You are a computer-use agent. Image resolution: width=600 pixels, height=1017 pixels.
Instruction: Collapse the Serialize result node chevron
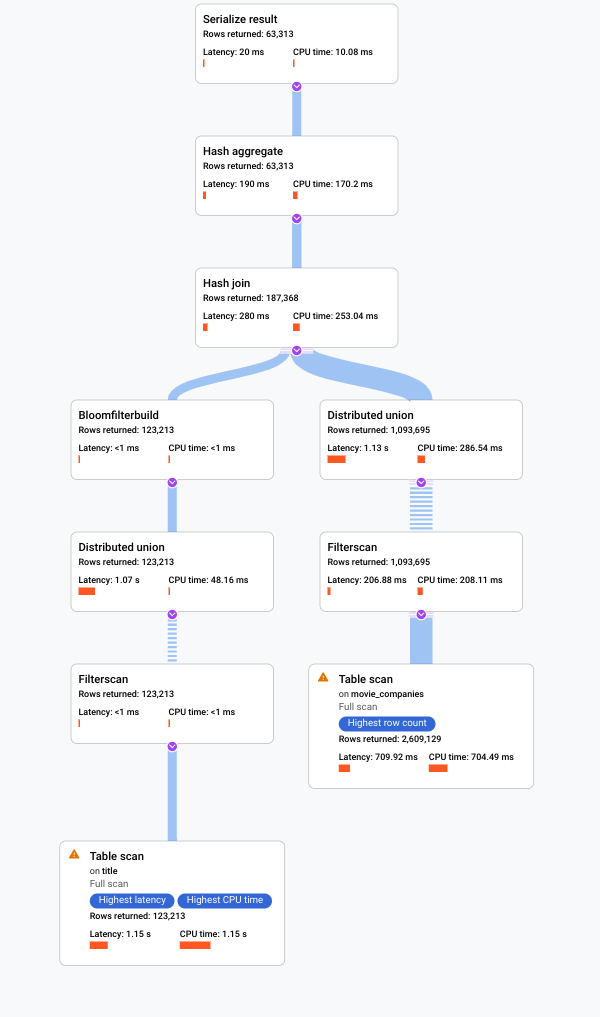coord(296,86)
